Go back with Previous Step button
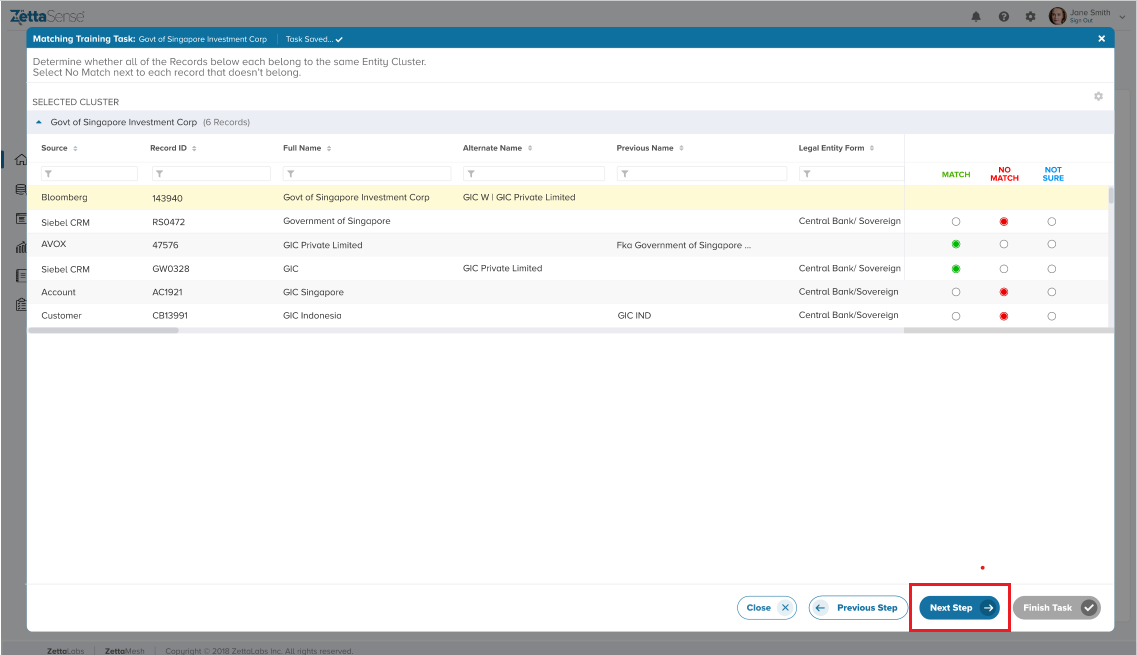1137x655 pixels. 857,608
